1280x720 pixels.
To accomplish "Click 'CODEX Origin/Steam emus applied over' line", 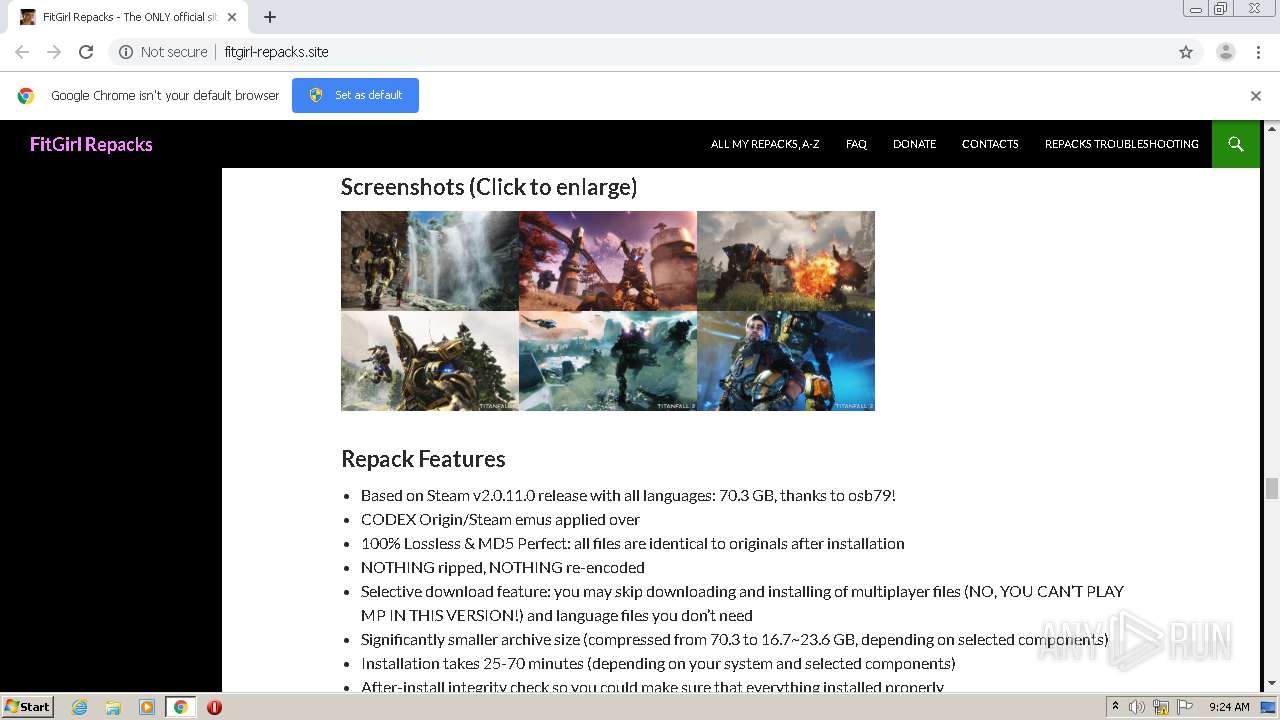I will pos(500,519).
